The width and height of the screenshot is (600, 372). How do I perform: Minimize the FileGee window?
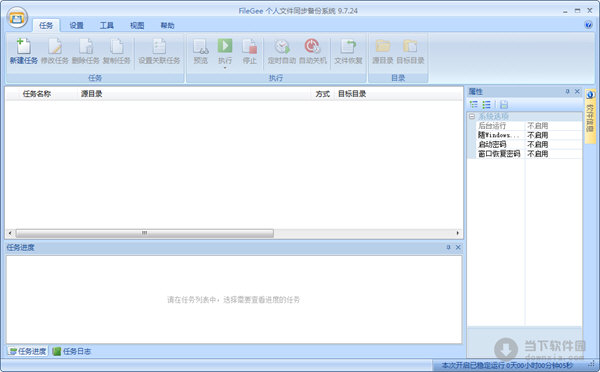pos(565,11)
